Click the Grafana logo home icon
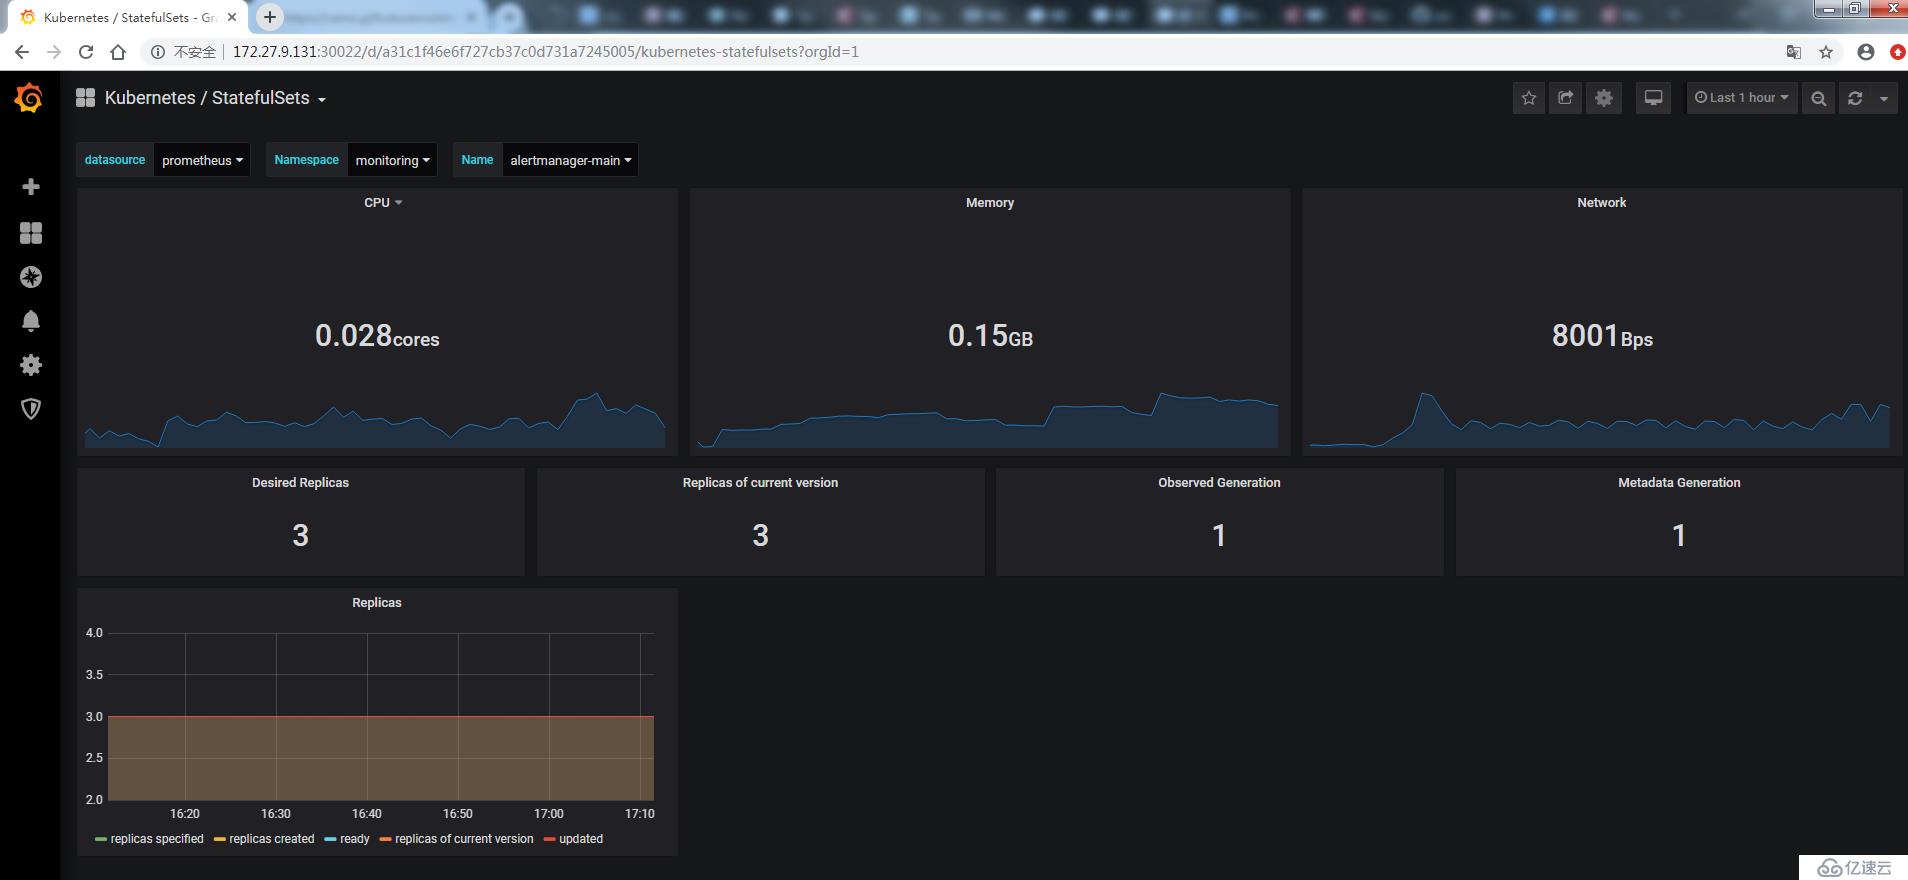 tap(29, 98)
